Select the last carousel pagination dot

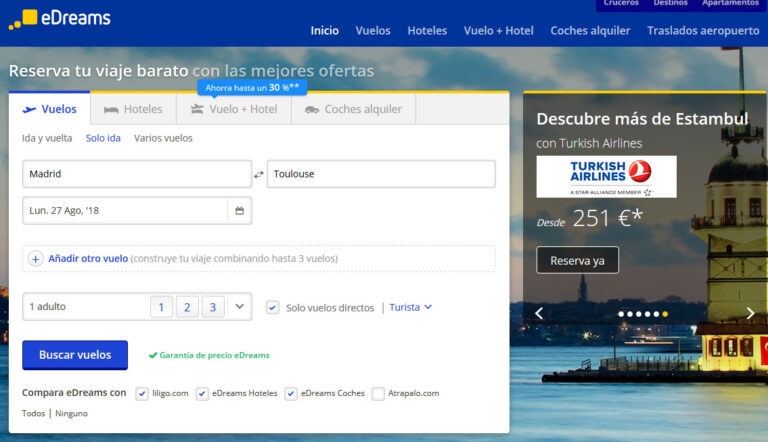tap(666, 314)
